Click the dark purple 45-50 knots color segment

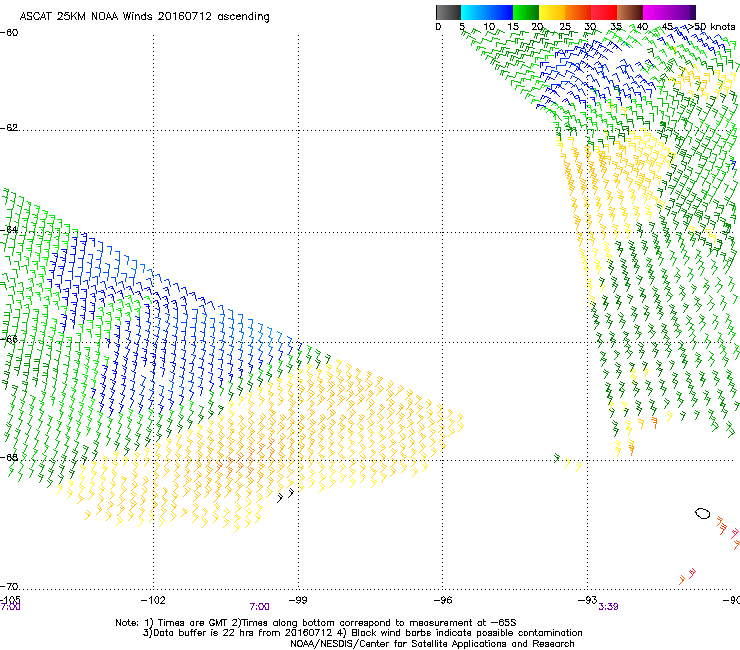tap(682, 12)
